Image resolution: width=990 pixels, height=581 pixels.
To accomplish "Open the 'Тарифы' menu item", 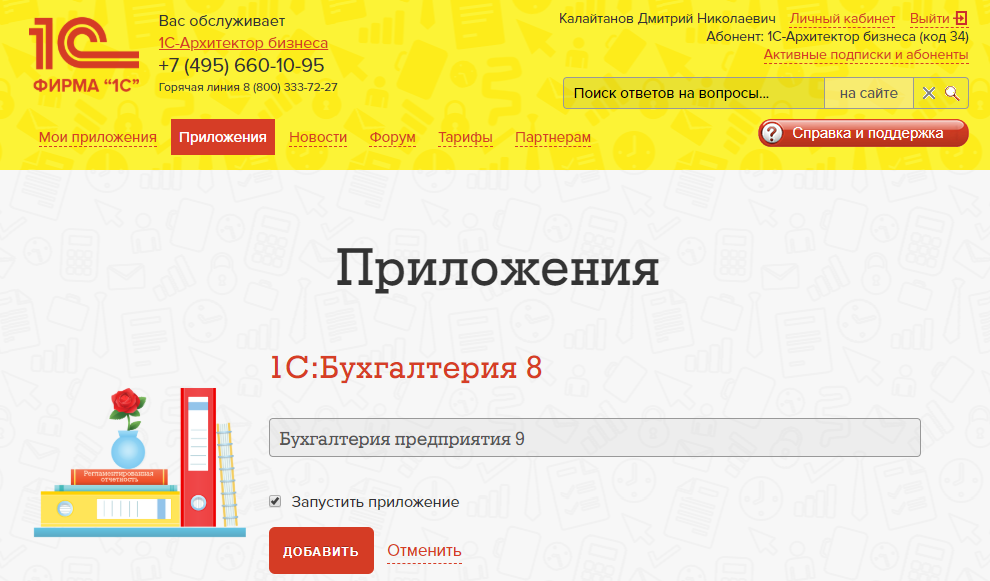I will pos(465,137).
